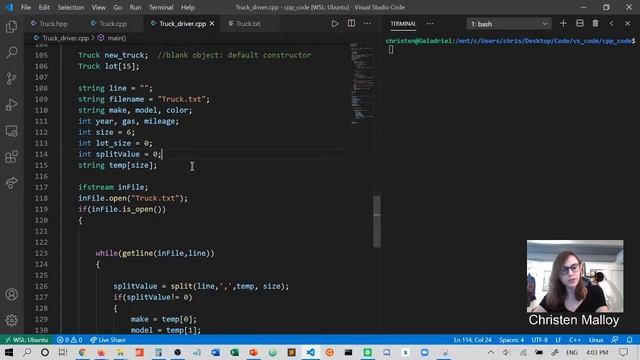Image resolution: width=640 pixels, height=360 pixels.
Task: Change indentation via Spaces: 4
Action: [511, 340]
